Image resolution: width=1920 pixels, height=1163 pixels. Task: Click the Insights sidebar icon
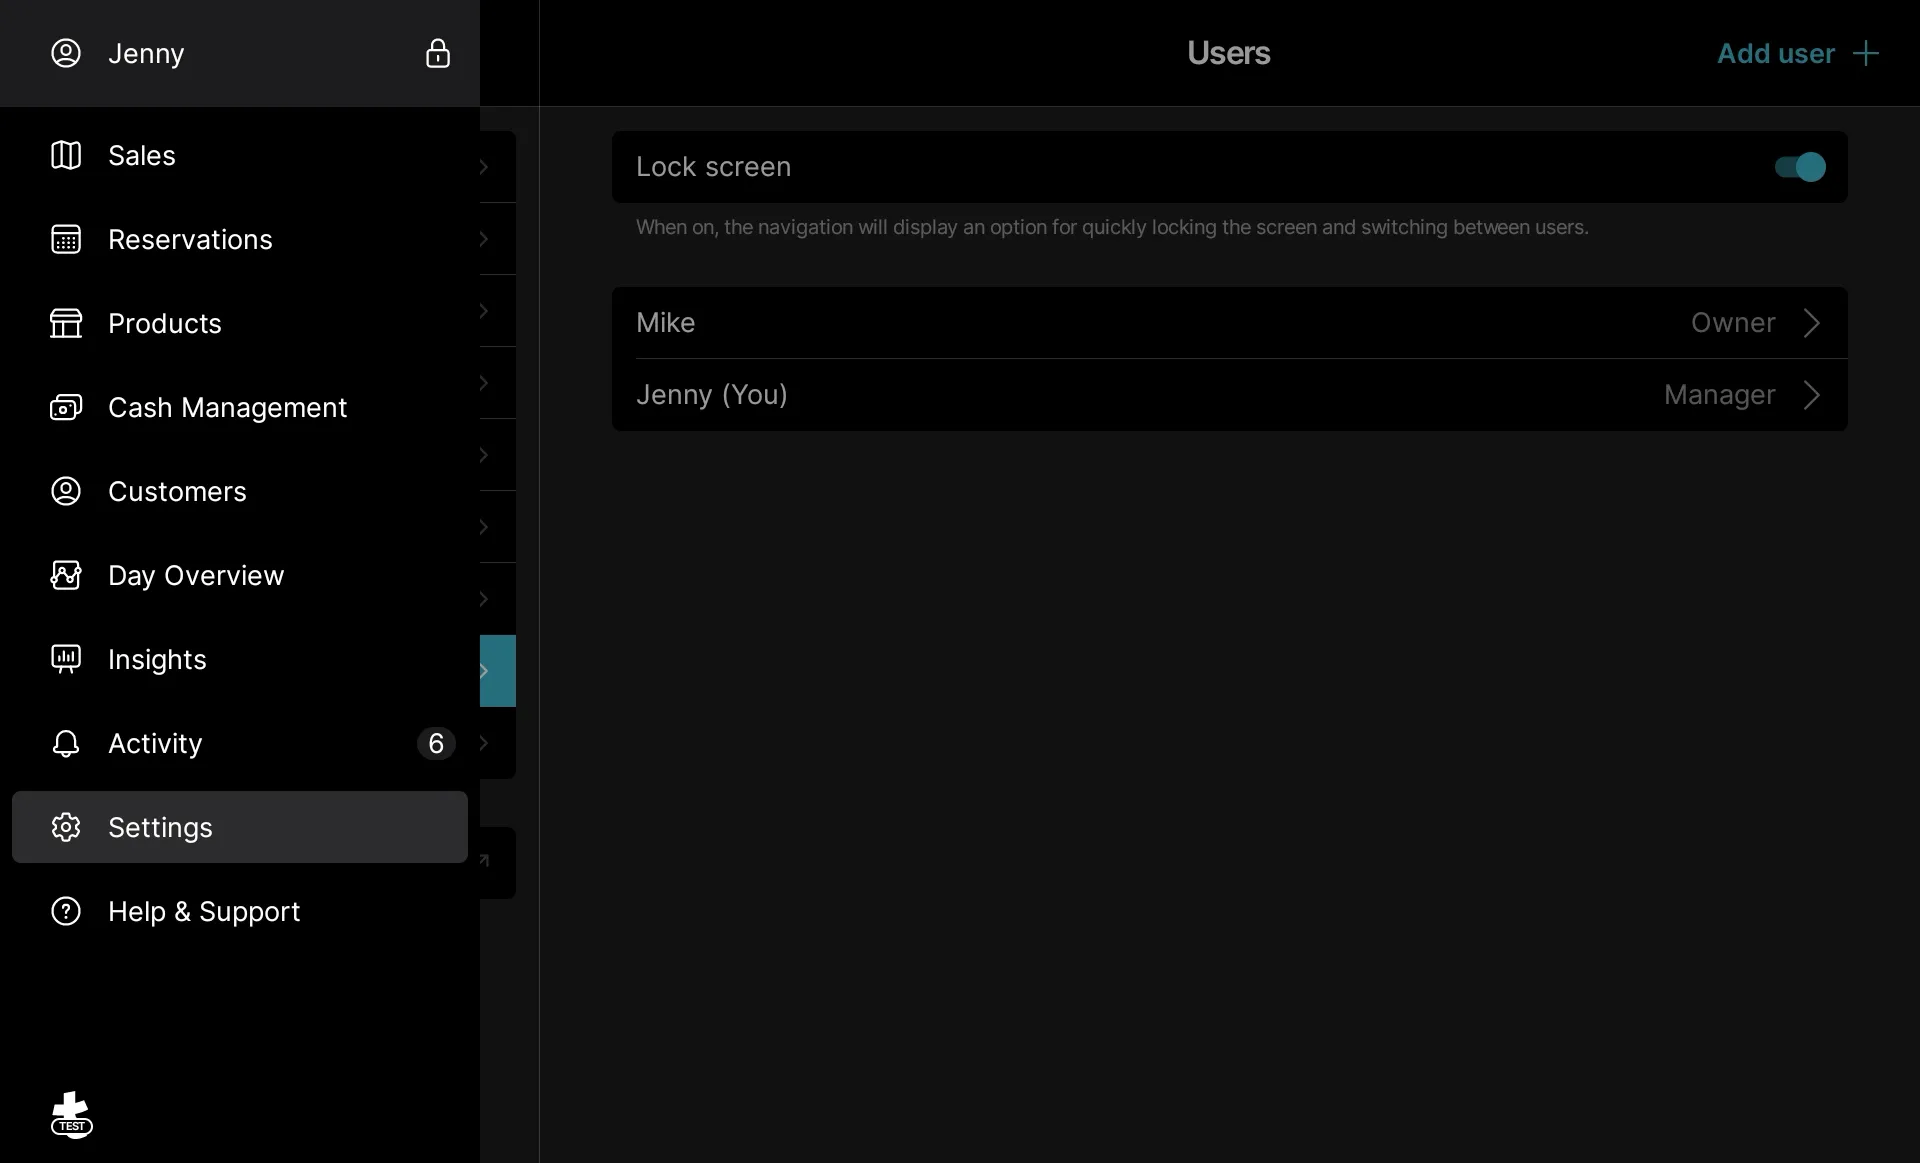[64, 658]
